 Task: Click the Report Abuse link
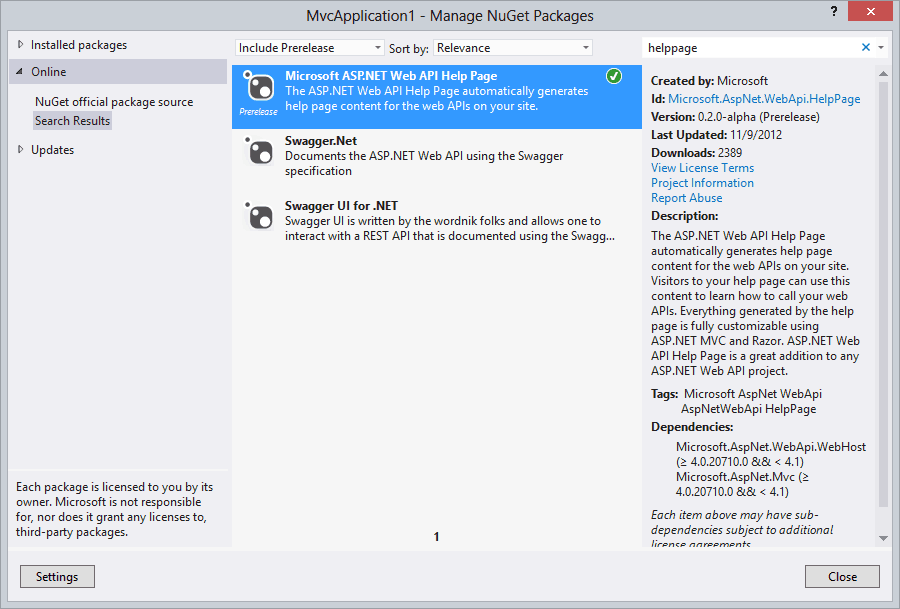(x=686, y=197)
